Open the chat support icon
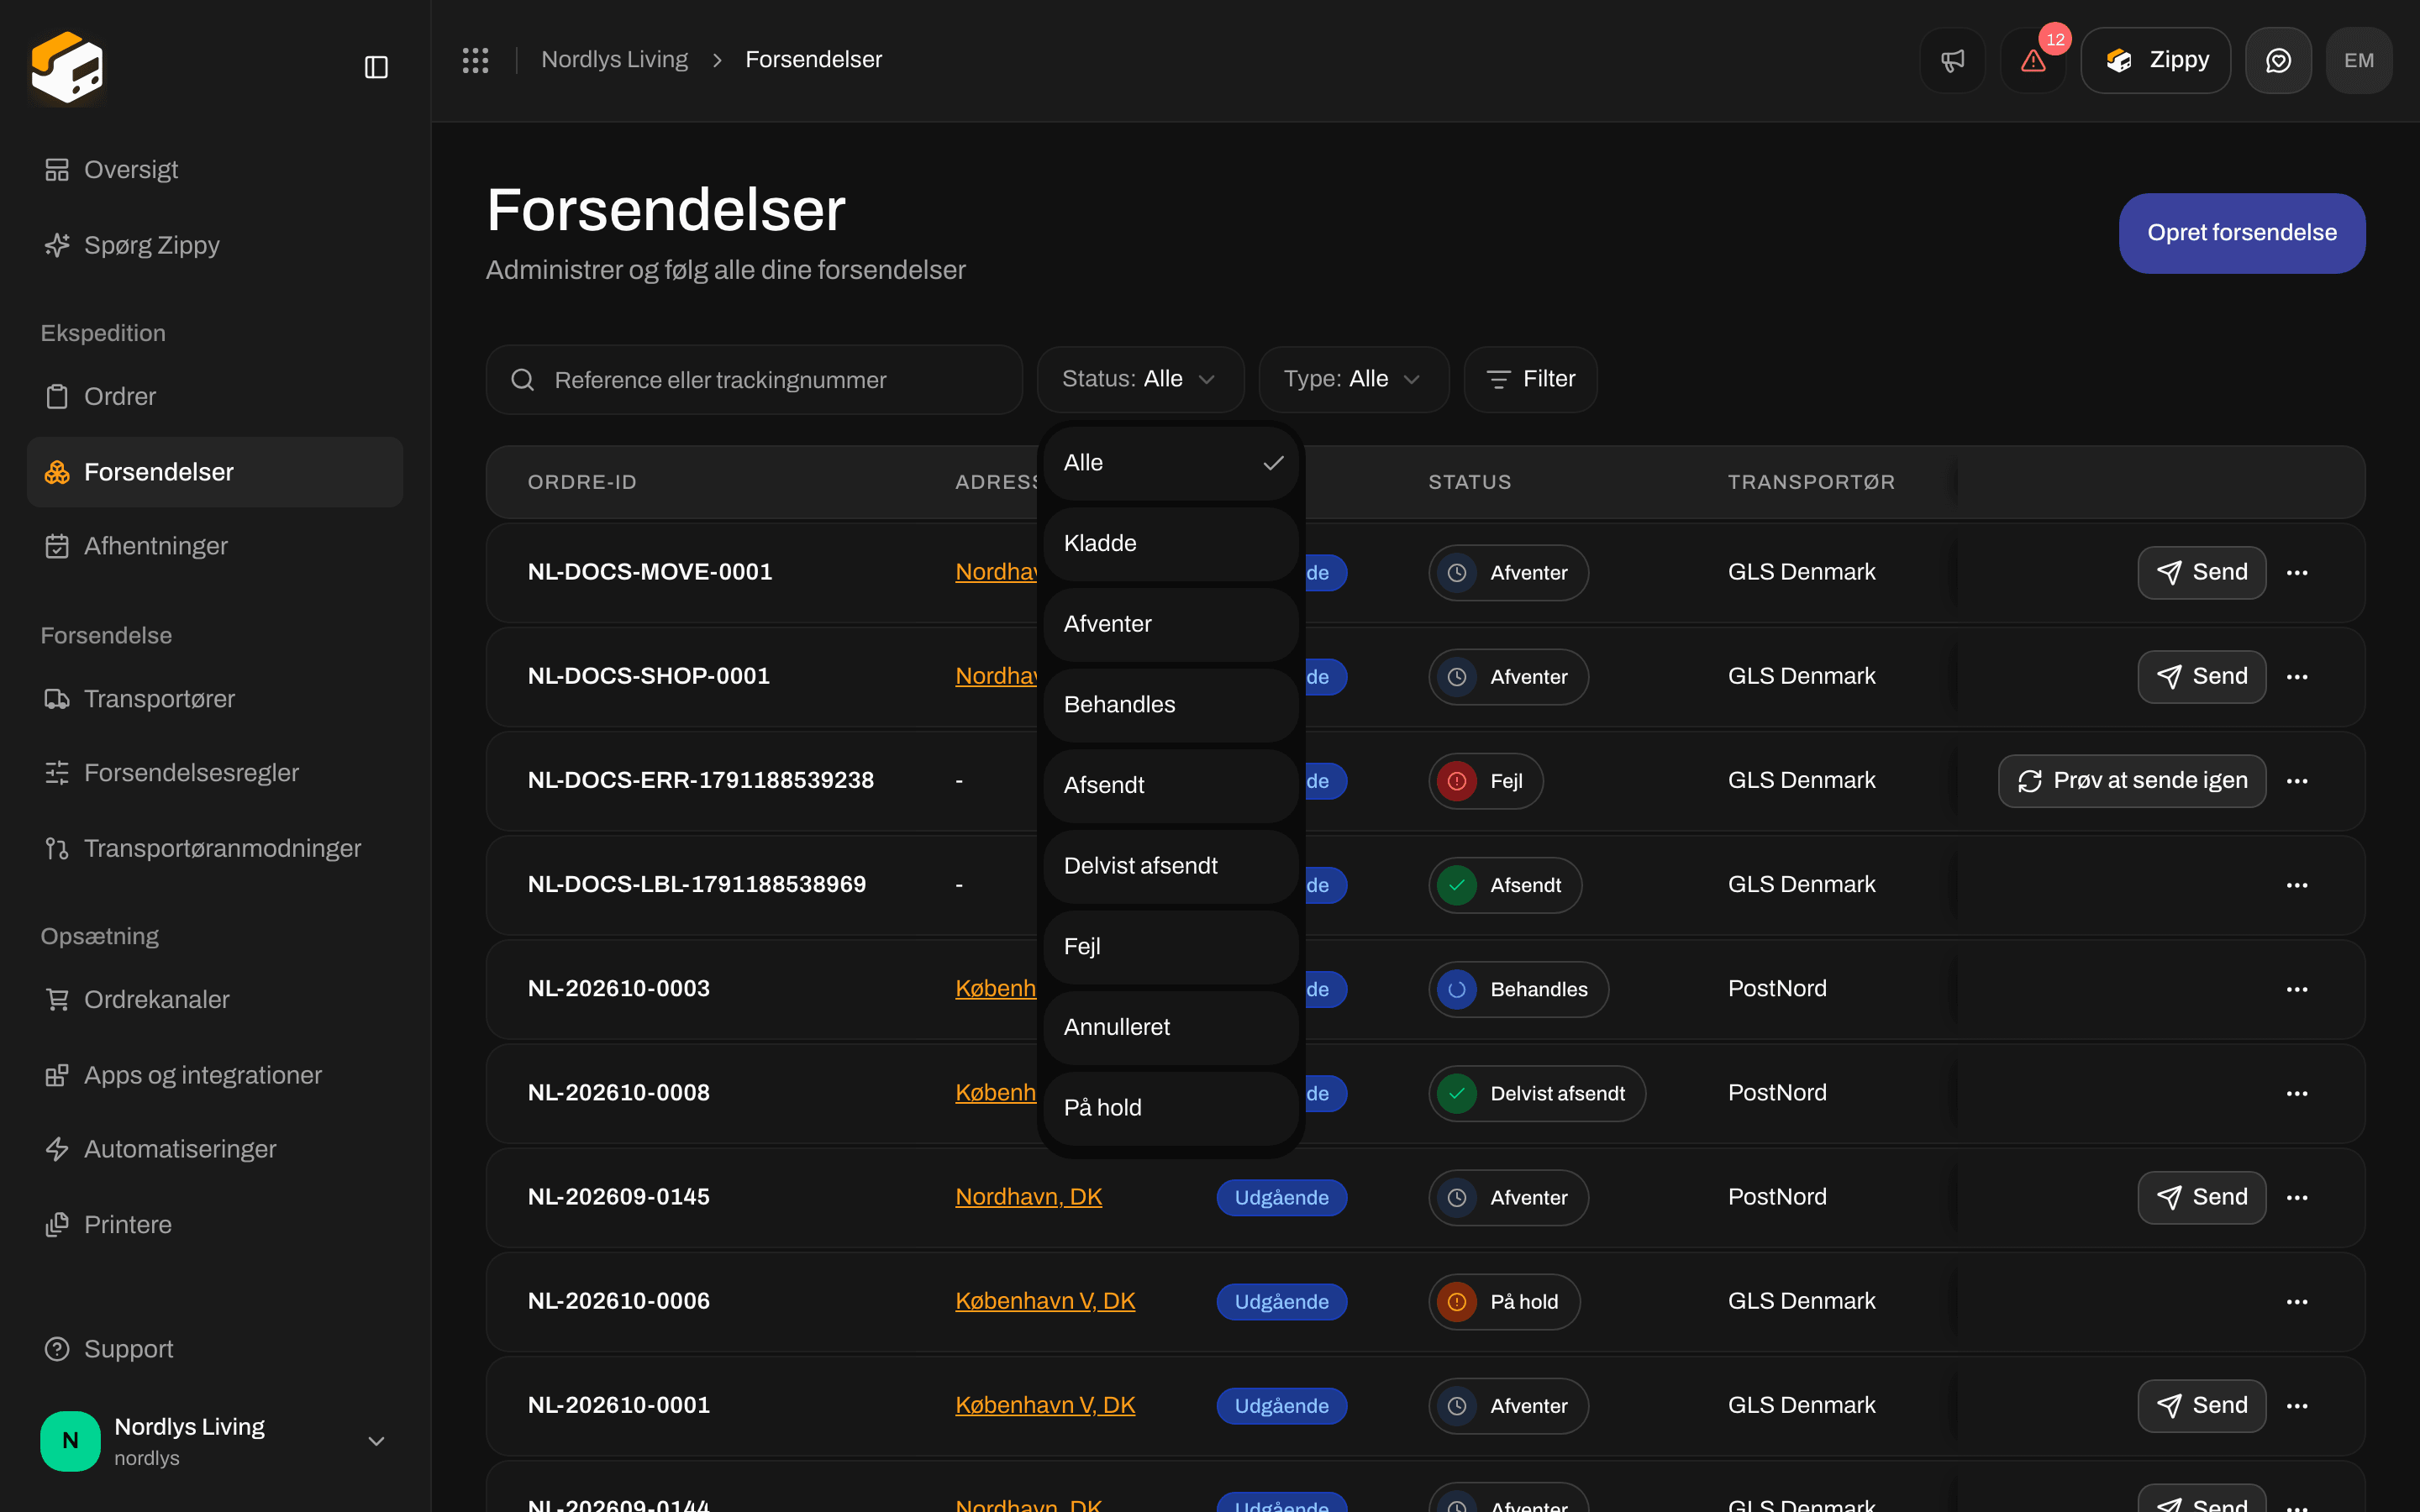The image size is (2420, 1512). 2278,60
